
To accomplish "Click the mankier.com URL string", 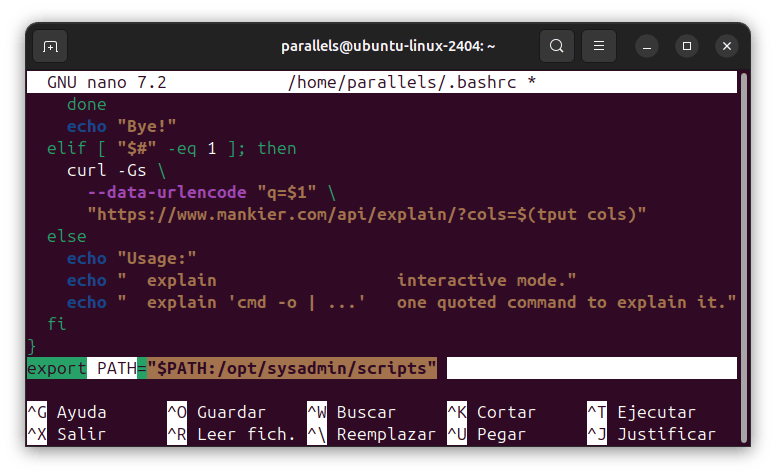I will 367,214.
